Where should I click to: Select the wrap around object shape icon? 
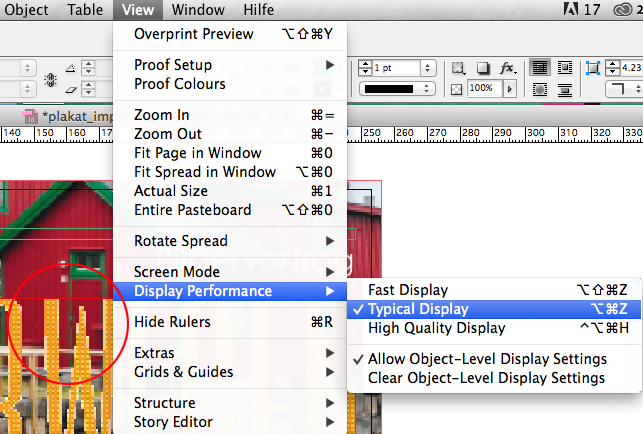tap(539, 89)
